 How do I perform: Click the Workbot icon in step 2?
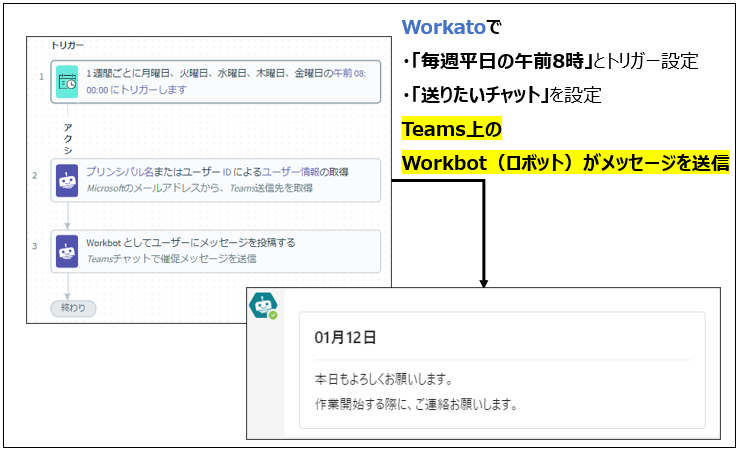click(67, 181)
